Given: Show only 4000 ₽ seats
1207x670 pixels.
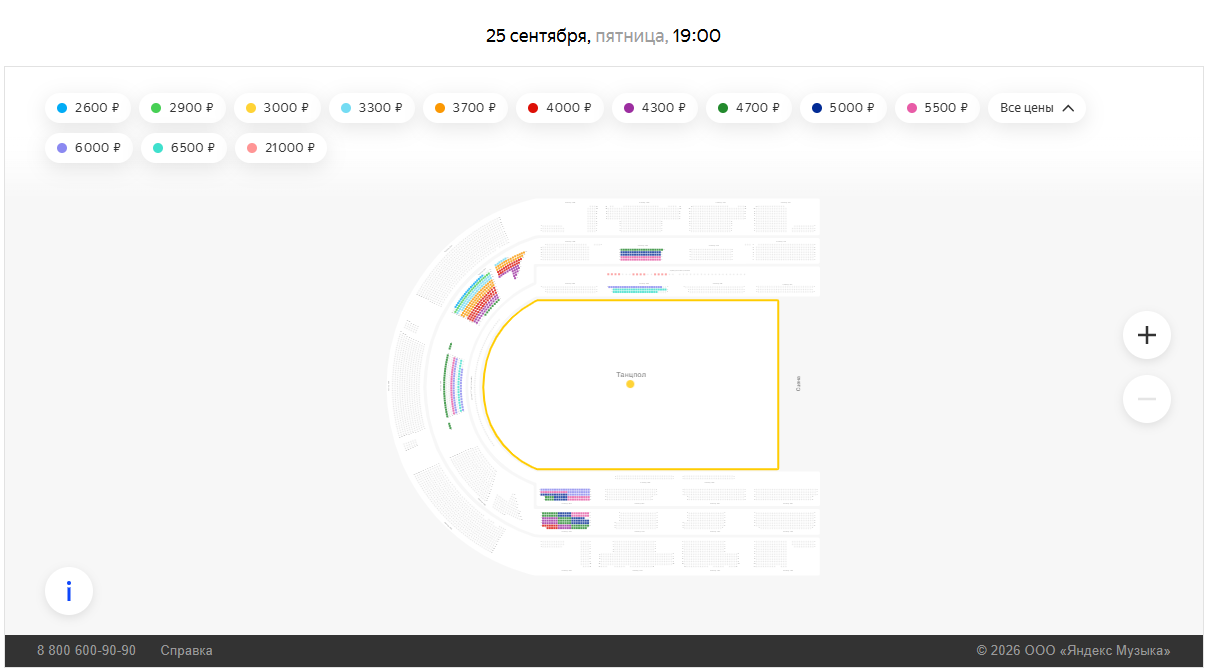Looking at the screenshot, I should [559, 108].
